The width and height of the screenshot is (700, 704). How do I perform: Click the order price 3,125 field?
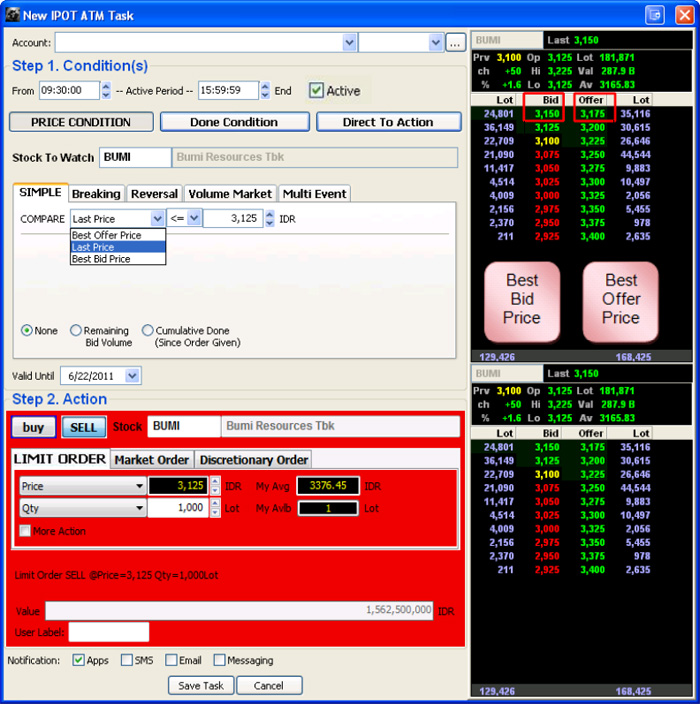(178, 486)
